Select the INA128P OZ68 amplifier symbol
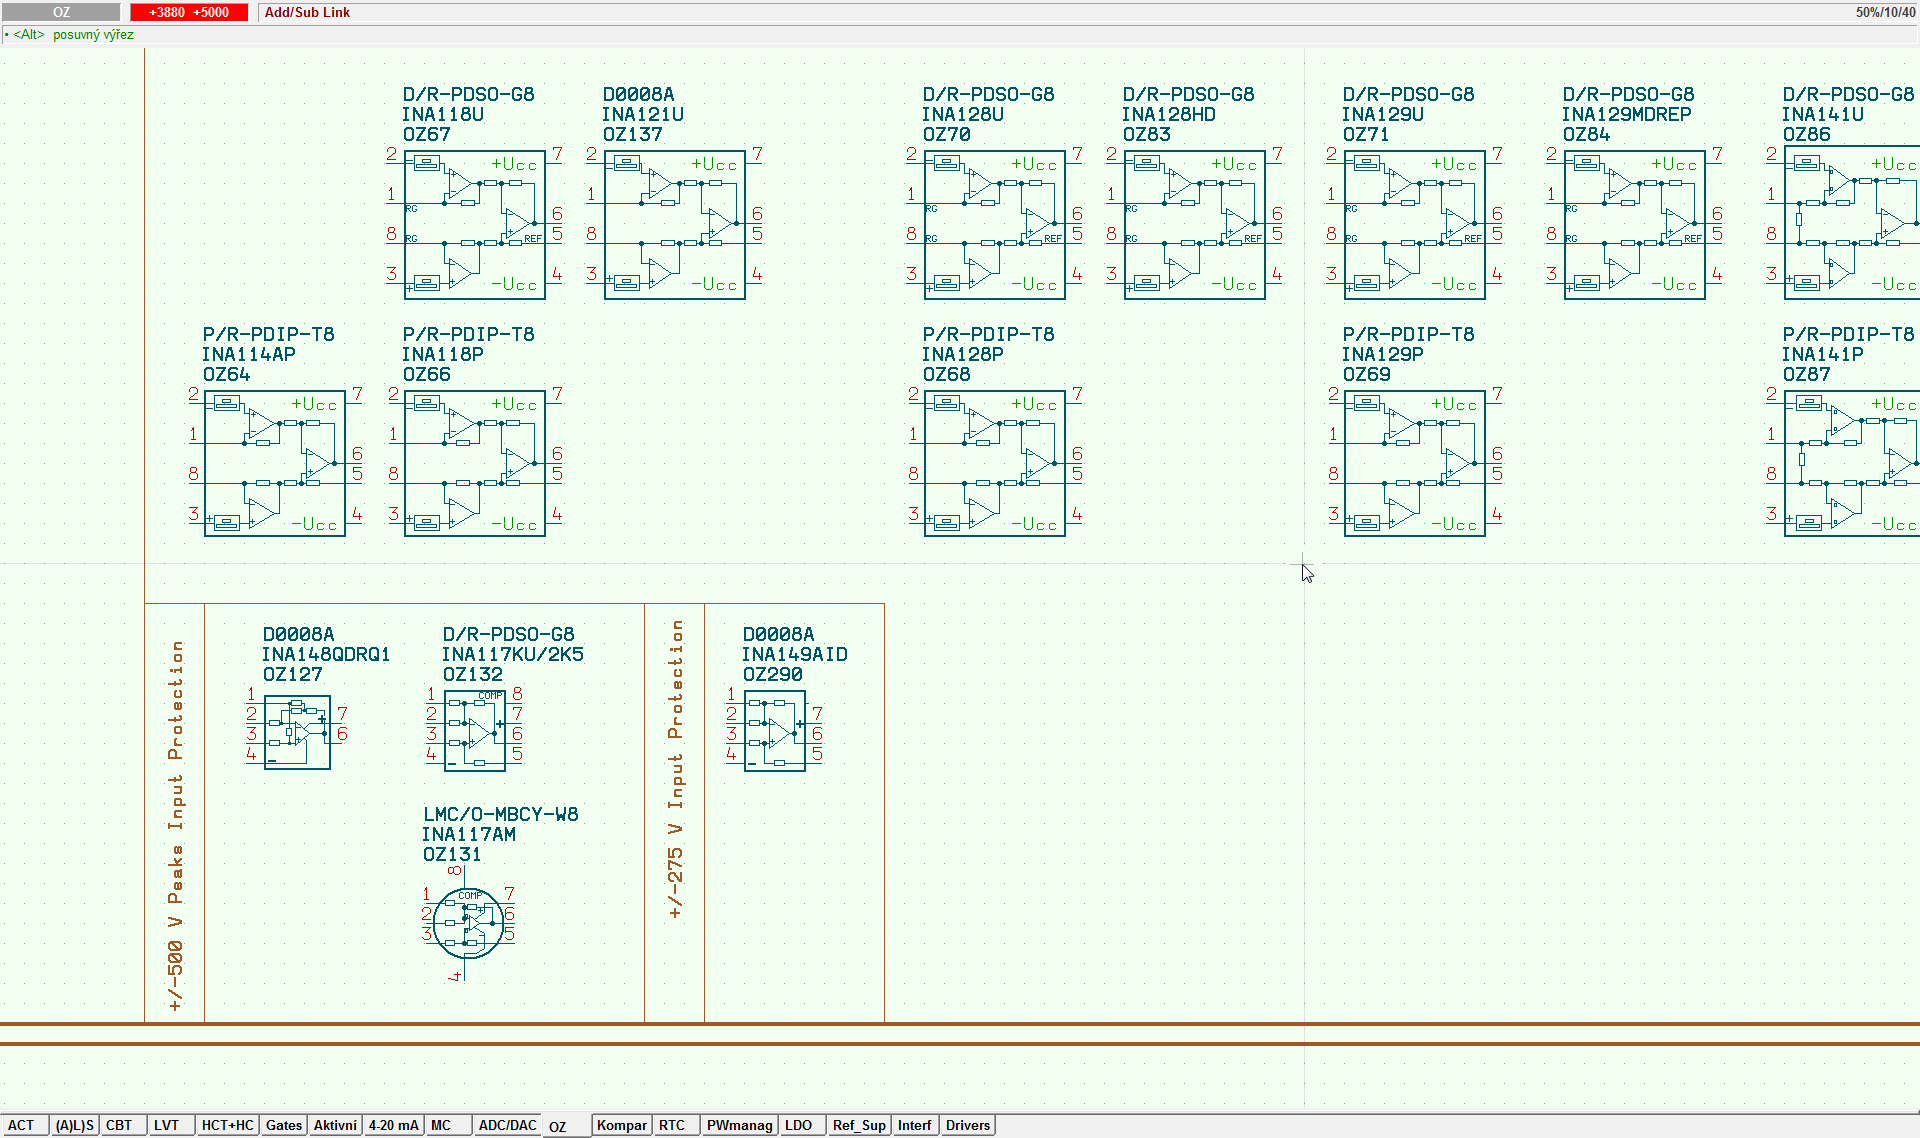This screenshot has height=1138, width=1920. (x=995, y=463)
